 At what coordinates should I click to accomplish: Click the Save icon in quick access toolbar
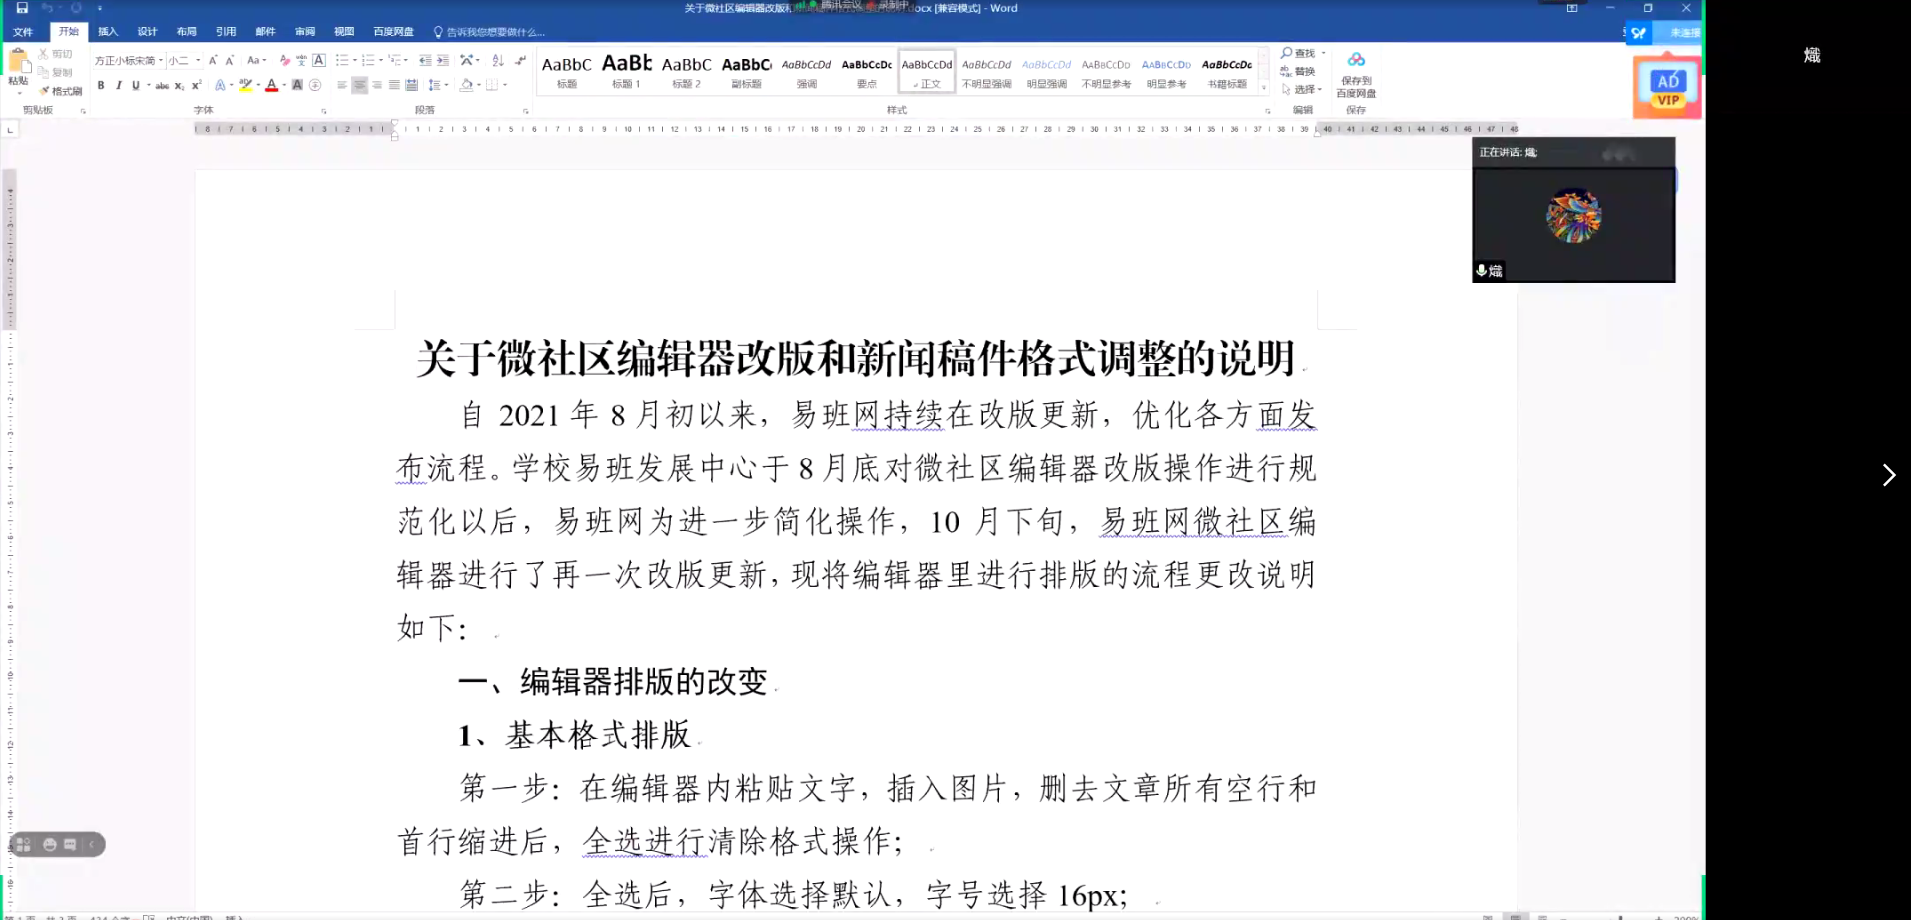click(22, 8)
